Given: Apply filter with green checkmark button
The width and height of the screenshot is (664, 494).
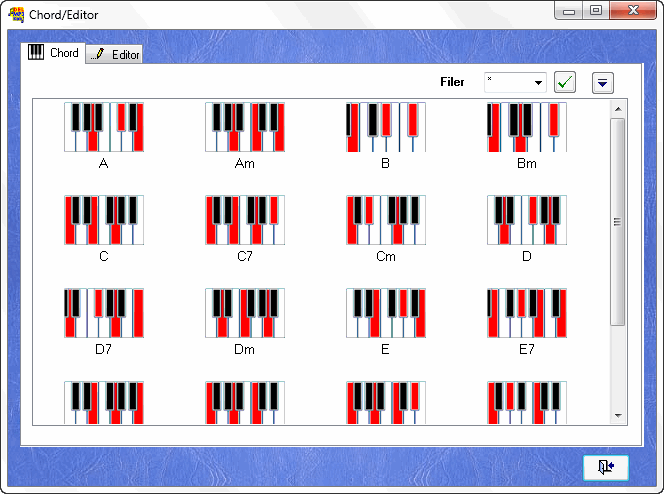Looking at the screenshot, I should 565,82.
